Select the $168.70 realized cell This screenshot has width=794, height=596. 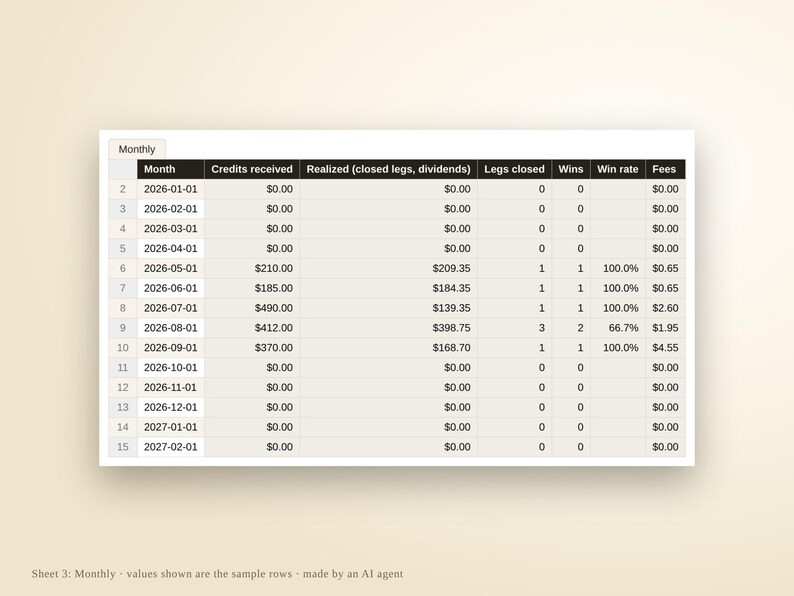pos(388,348)
